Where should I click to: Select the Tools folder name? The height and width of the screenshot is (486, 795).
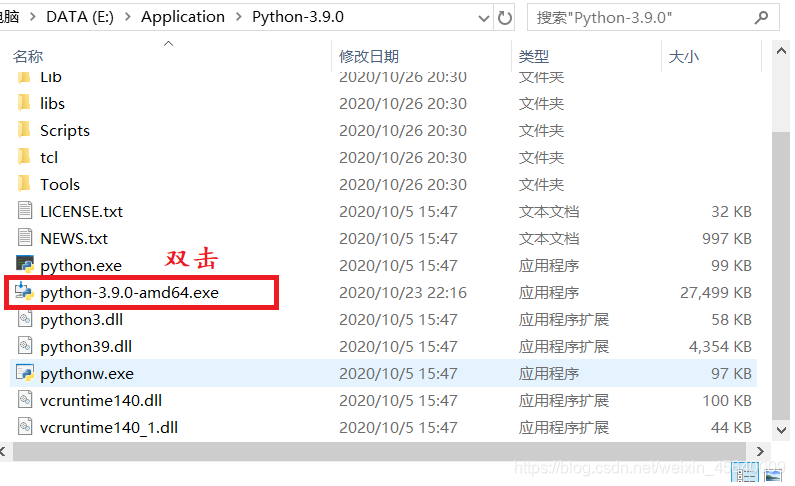(x=60, y=184)
